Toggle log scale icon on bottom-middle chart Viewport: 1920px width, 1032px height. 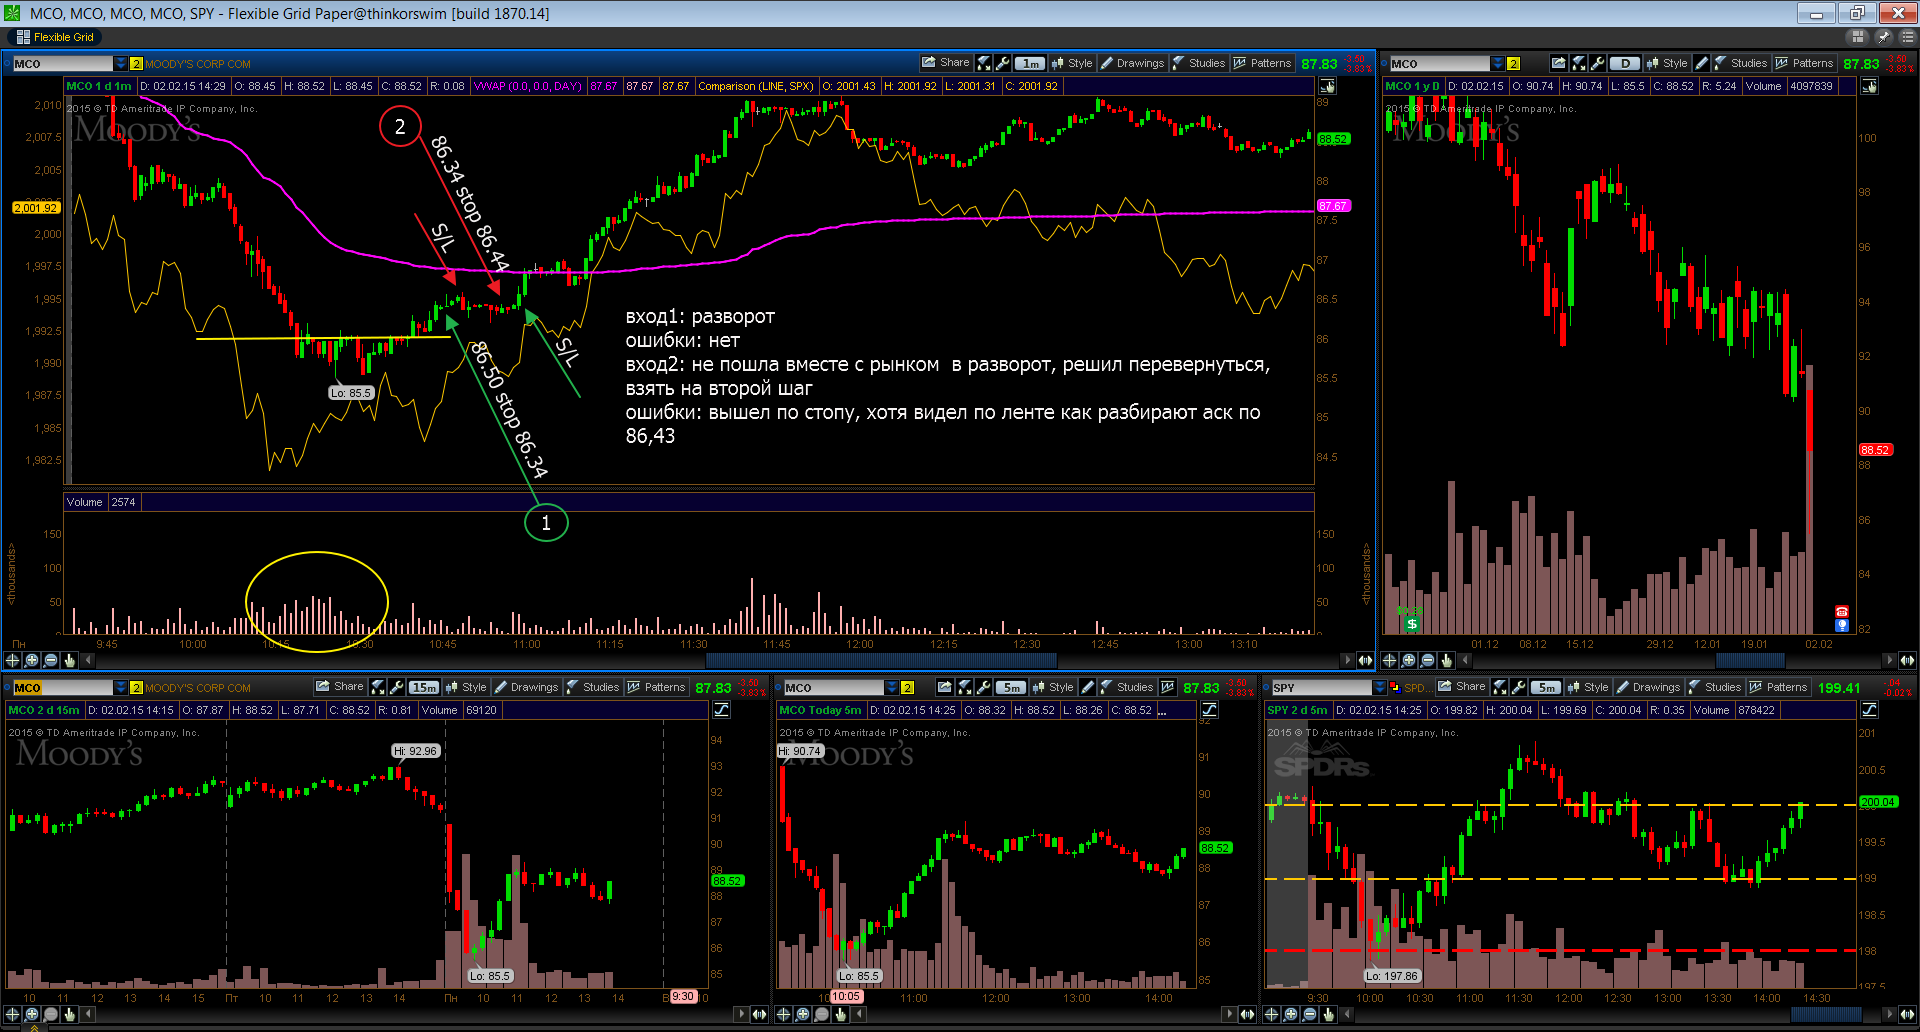(1209, 710)
